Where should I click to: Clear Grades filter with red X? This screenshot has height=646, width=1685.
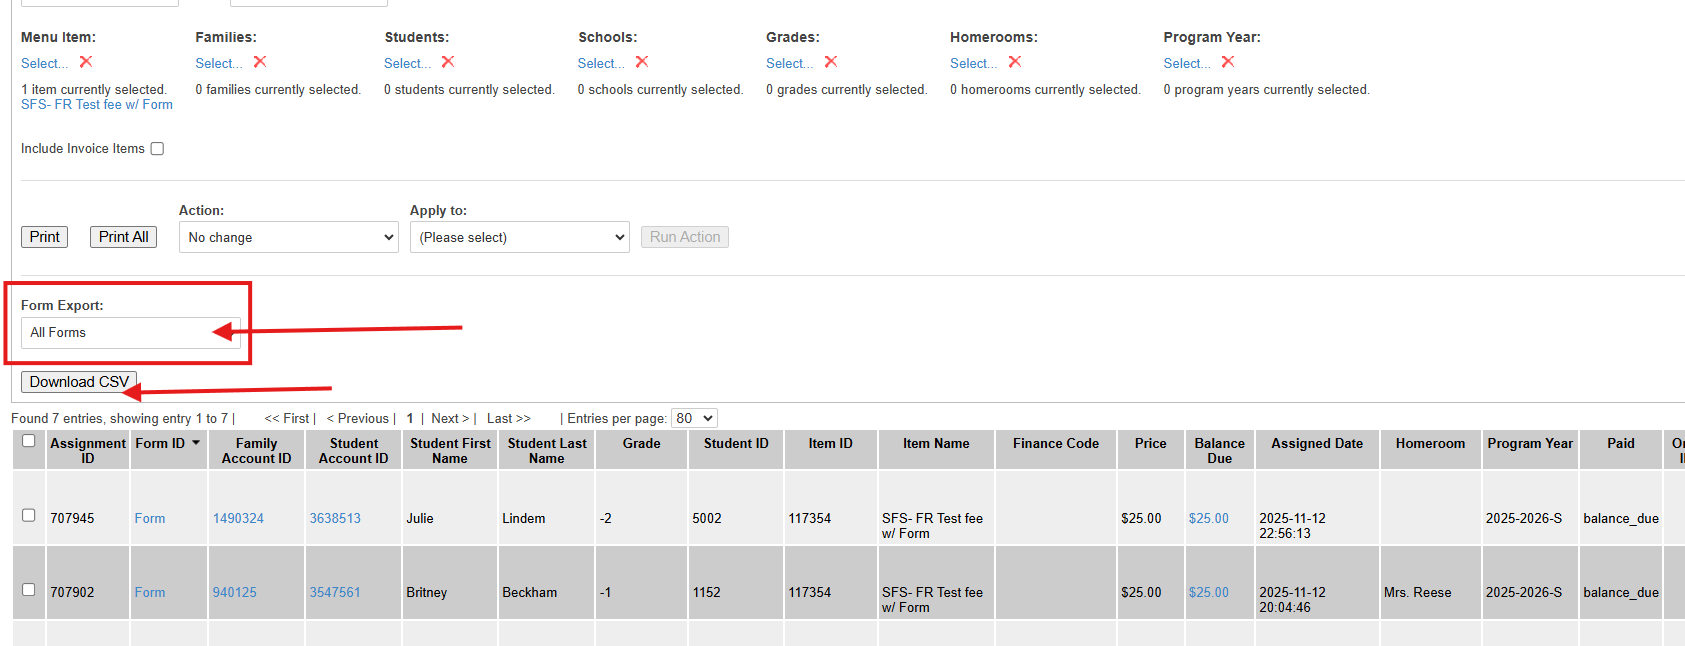click(x=831, y=62)
